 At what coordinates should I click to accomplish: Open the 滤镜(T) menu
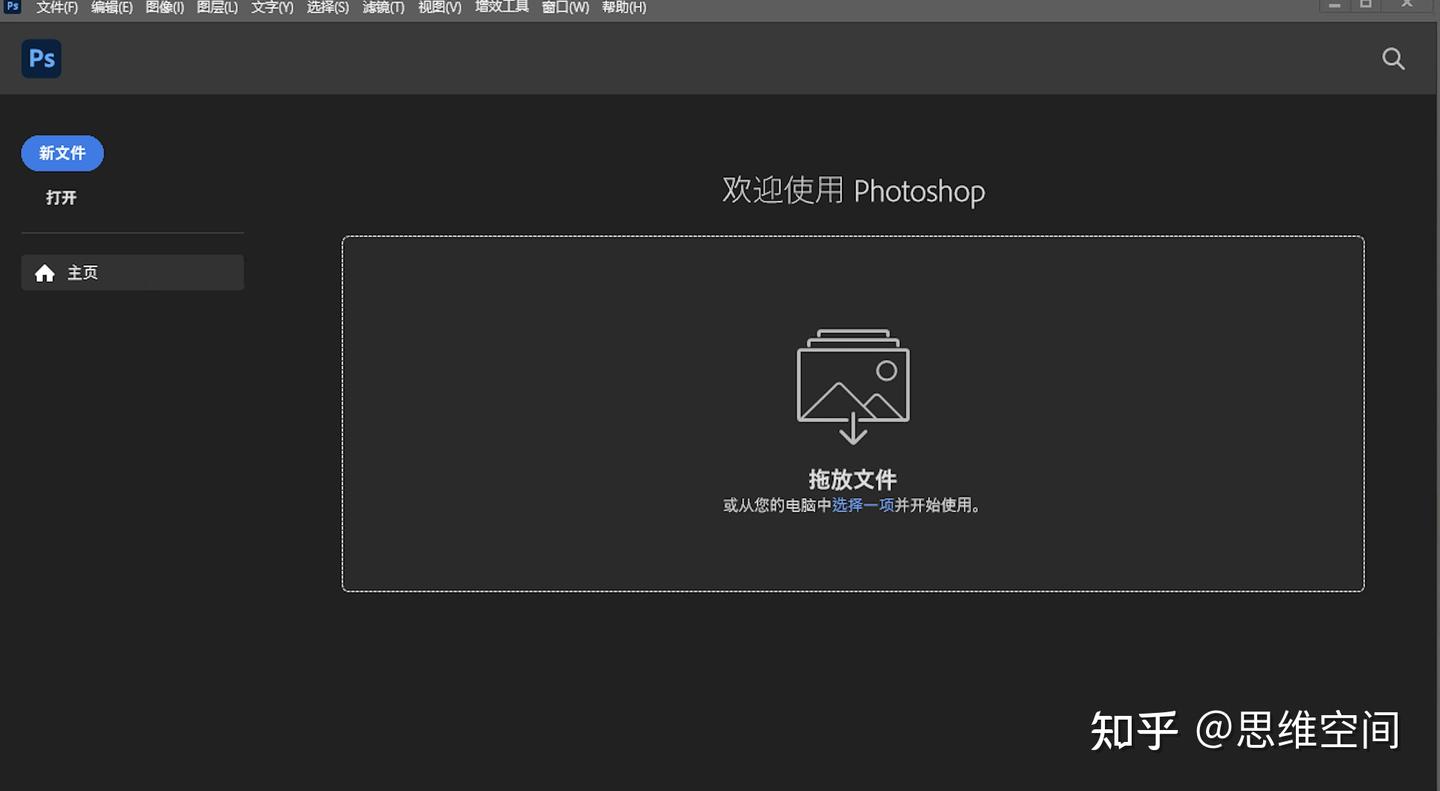[383, 7]
